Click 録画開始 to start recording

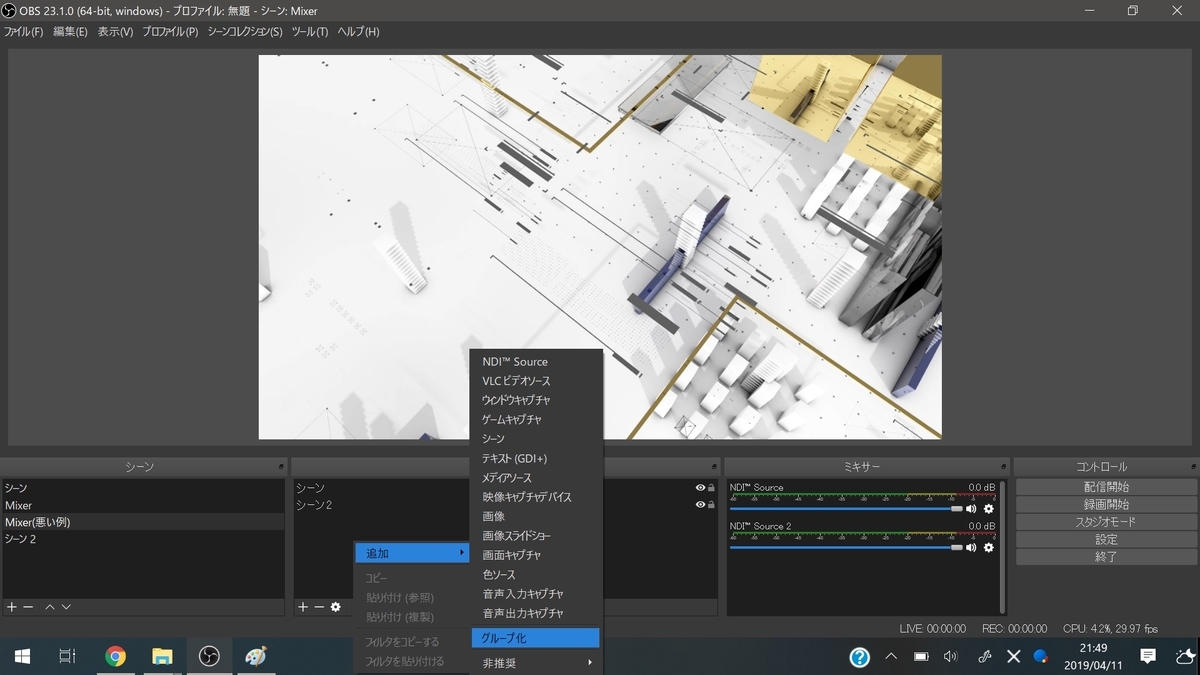click(x=1106, y=504)
